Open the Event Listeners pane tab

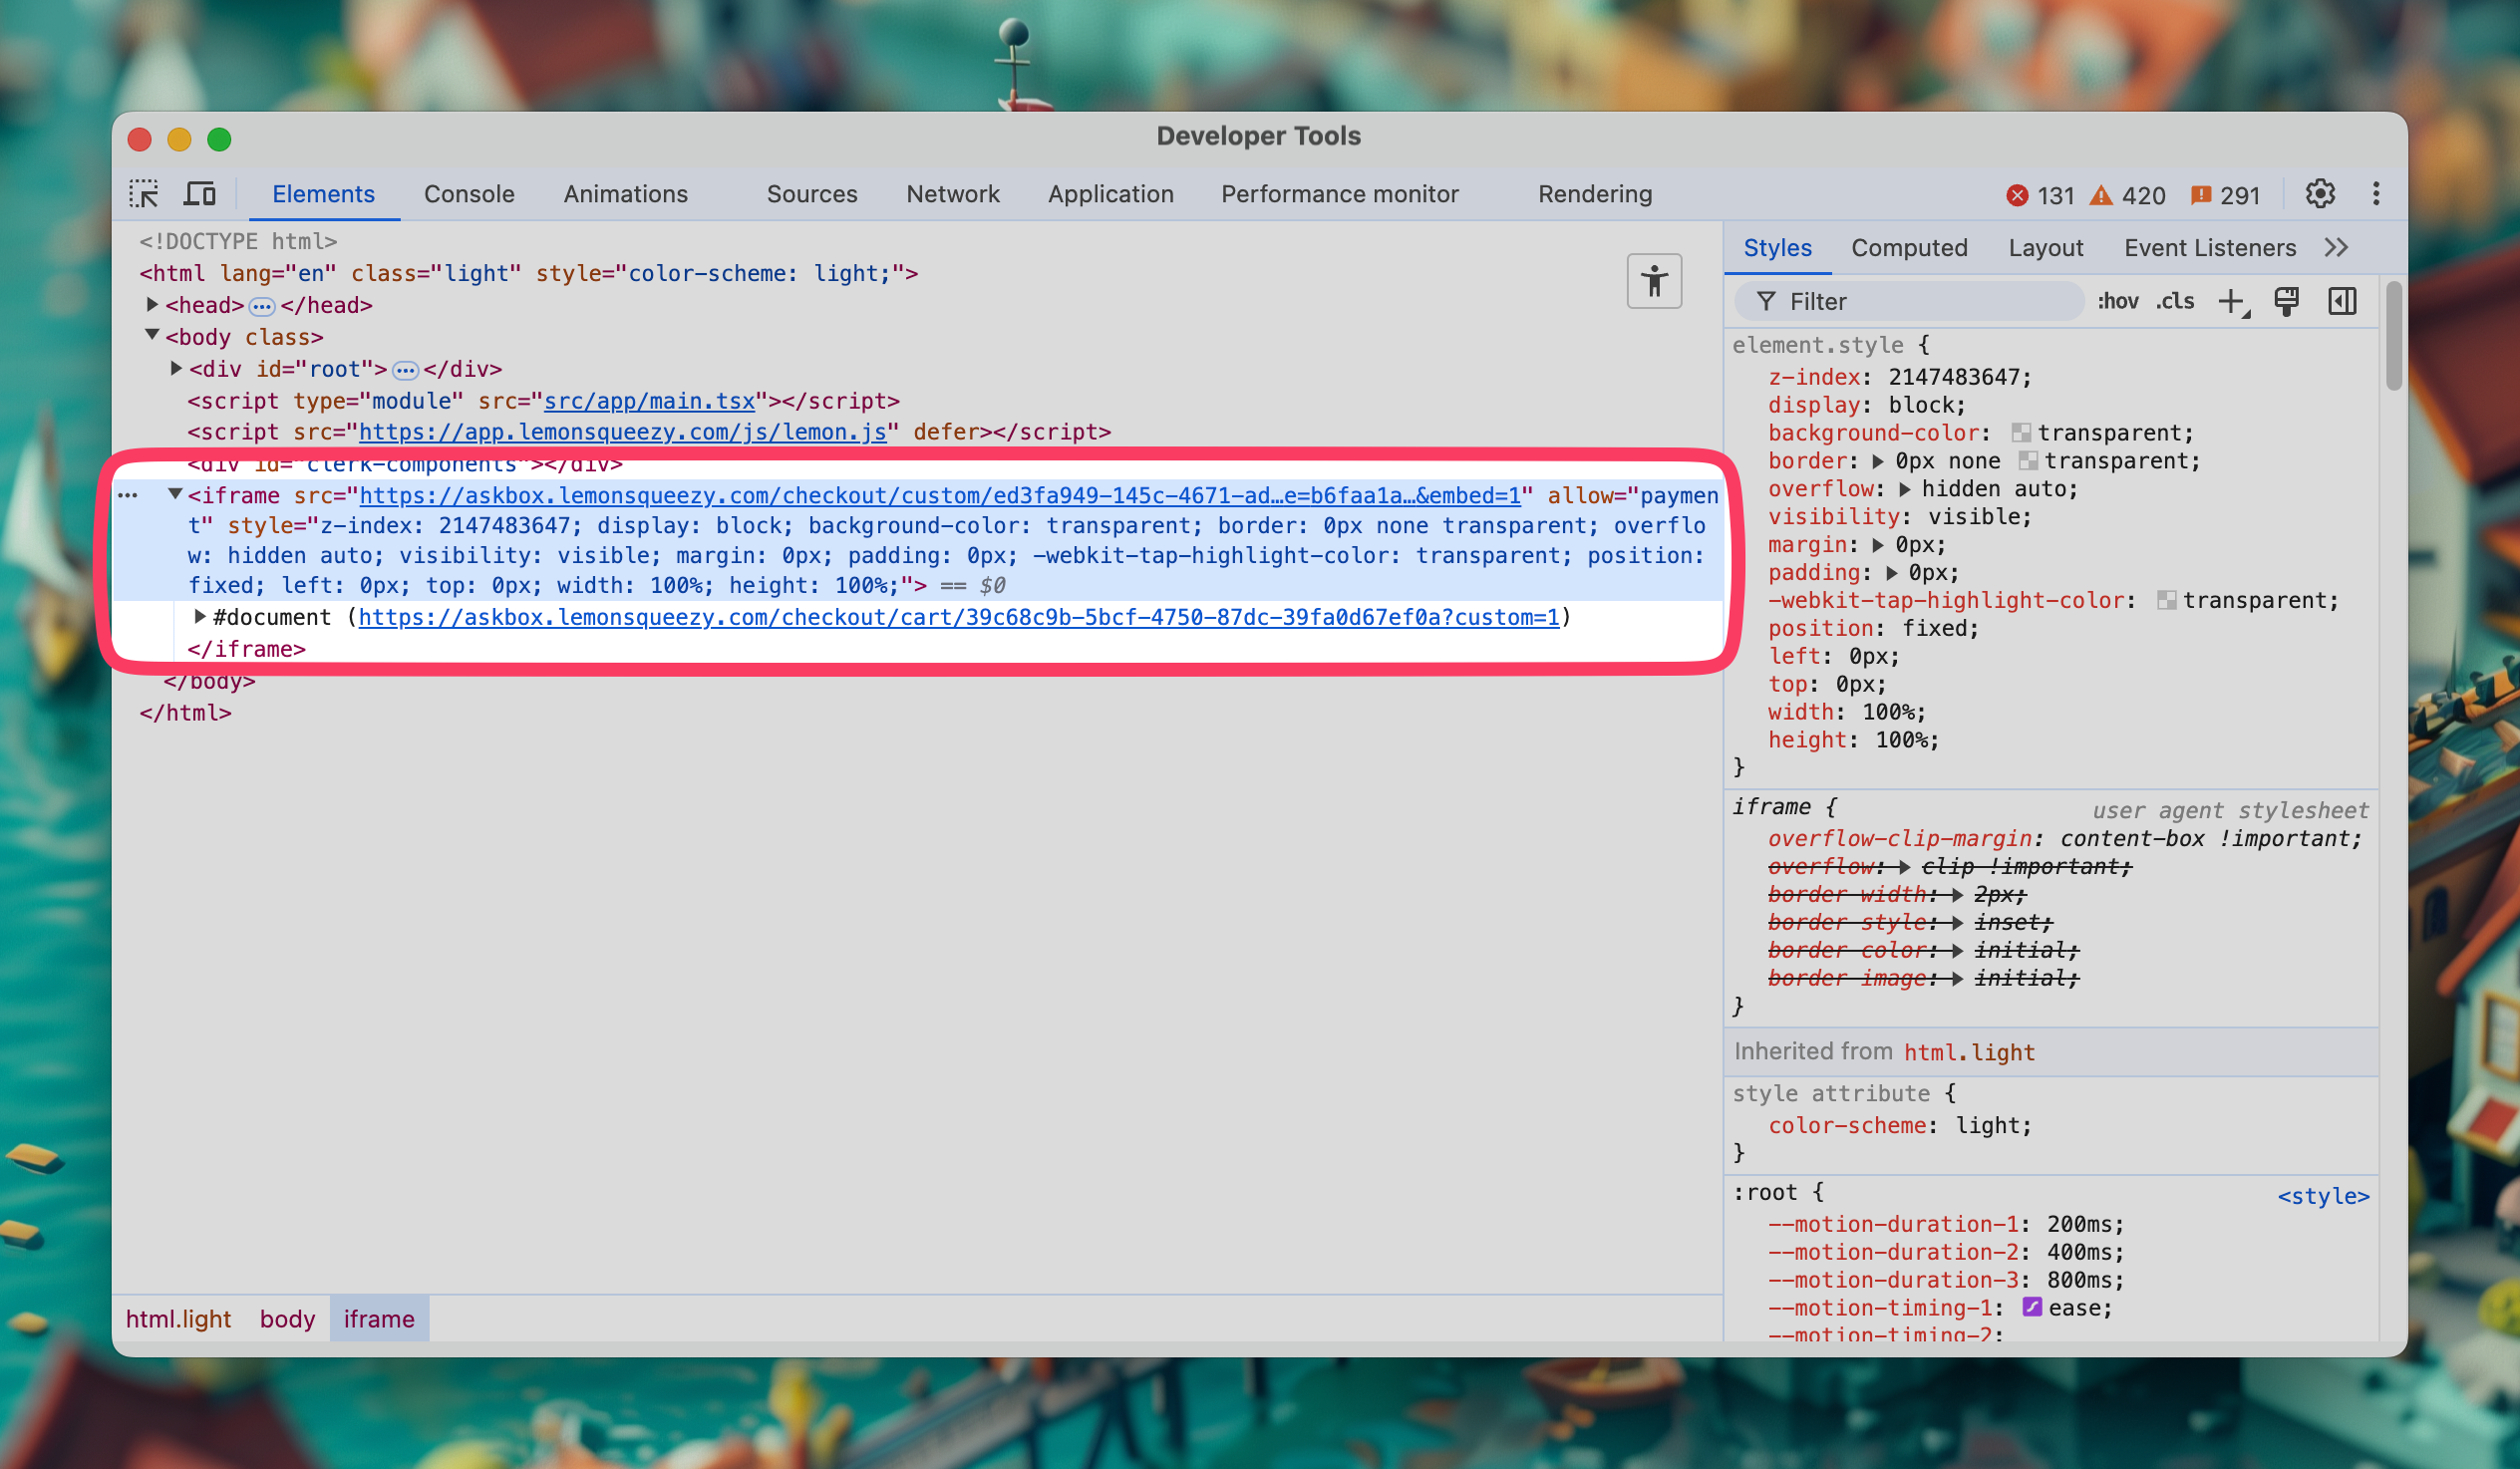tap(2210, 248)
